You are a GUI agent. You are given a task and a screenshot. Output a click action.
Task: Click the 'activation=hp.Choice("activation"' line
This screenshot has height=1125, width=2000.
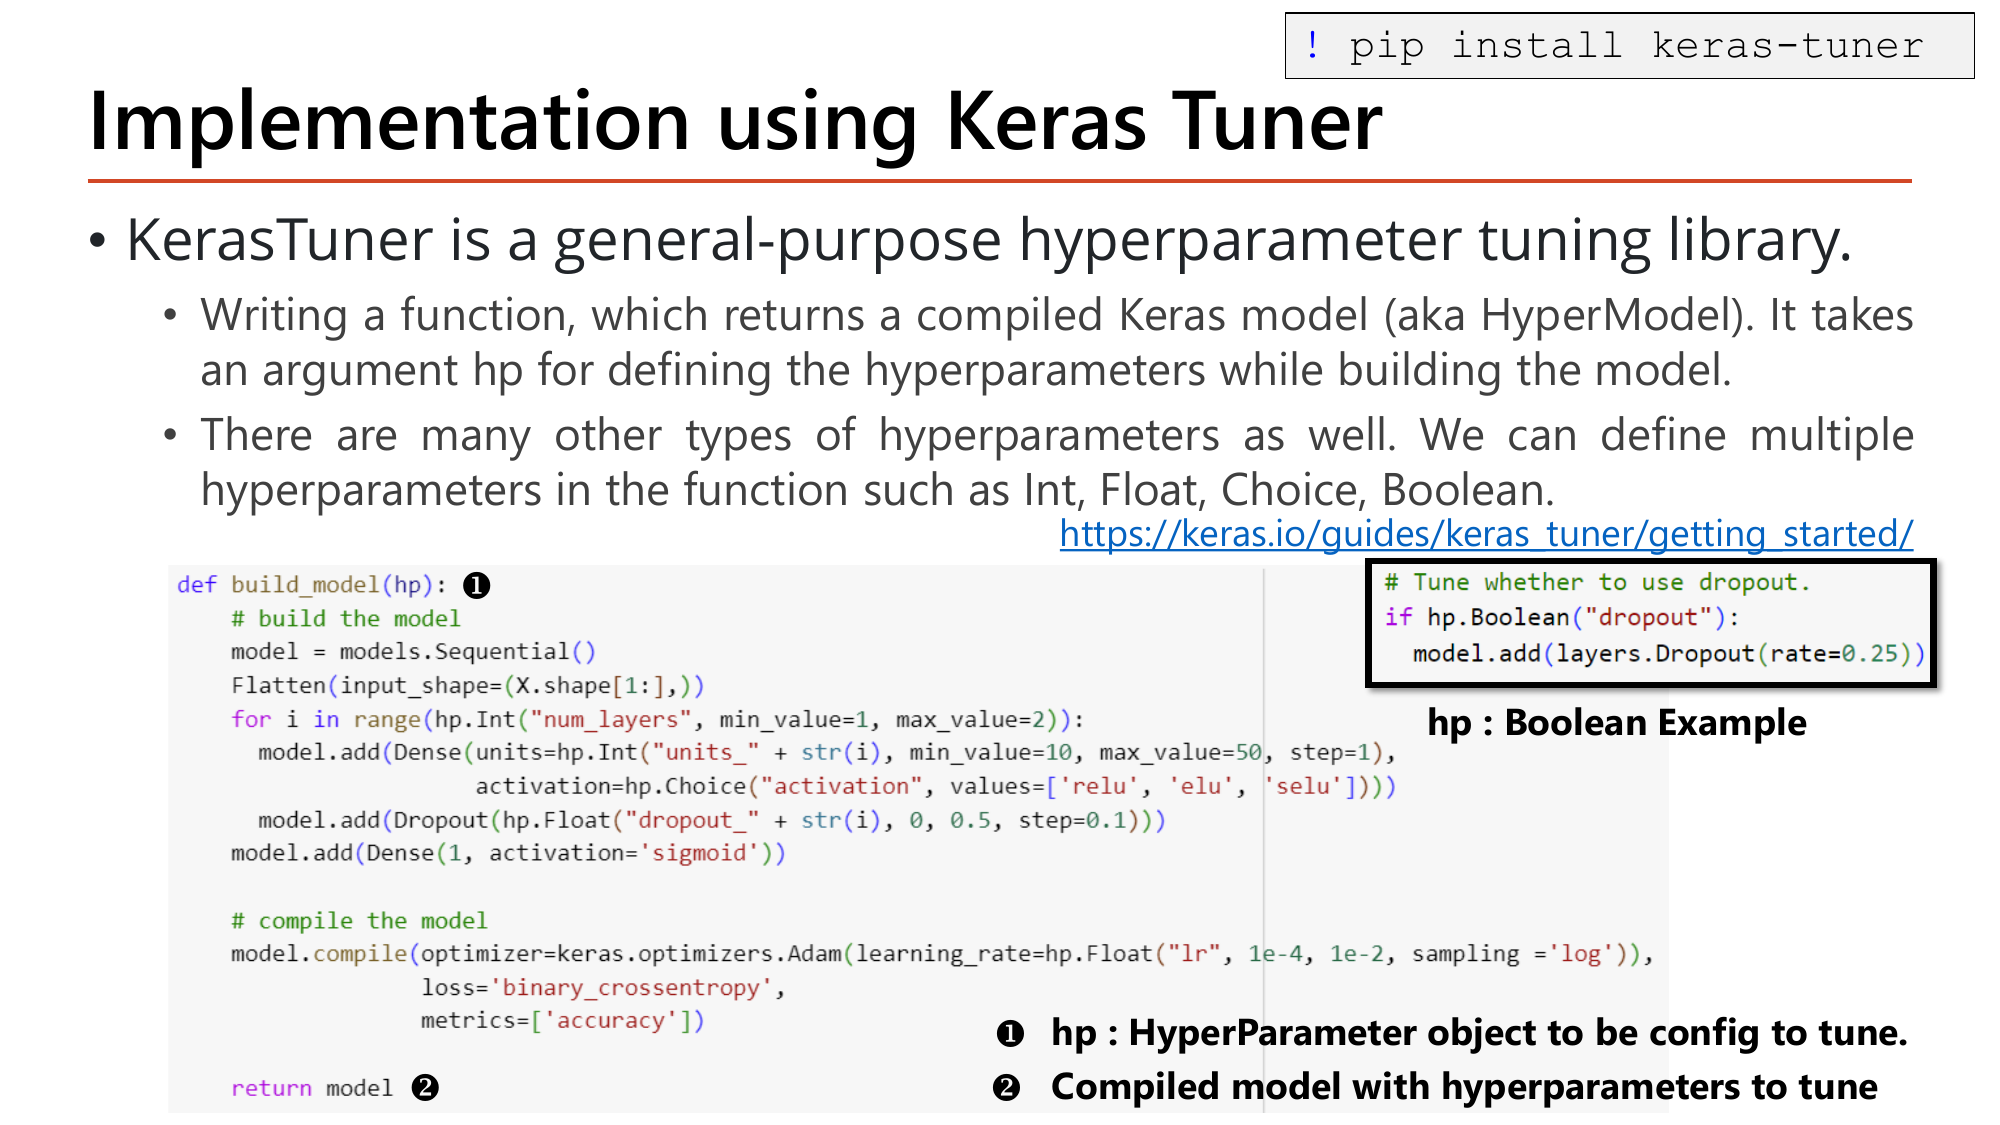pos(935,787)
